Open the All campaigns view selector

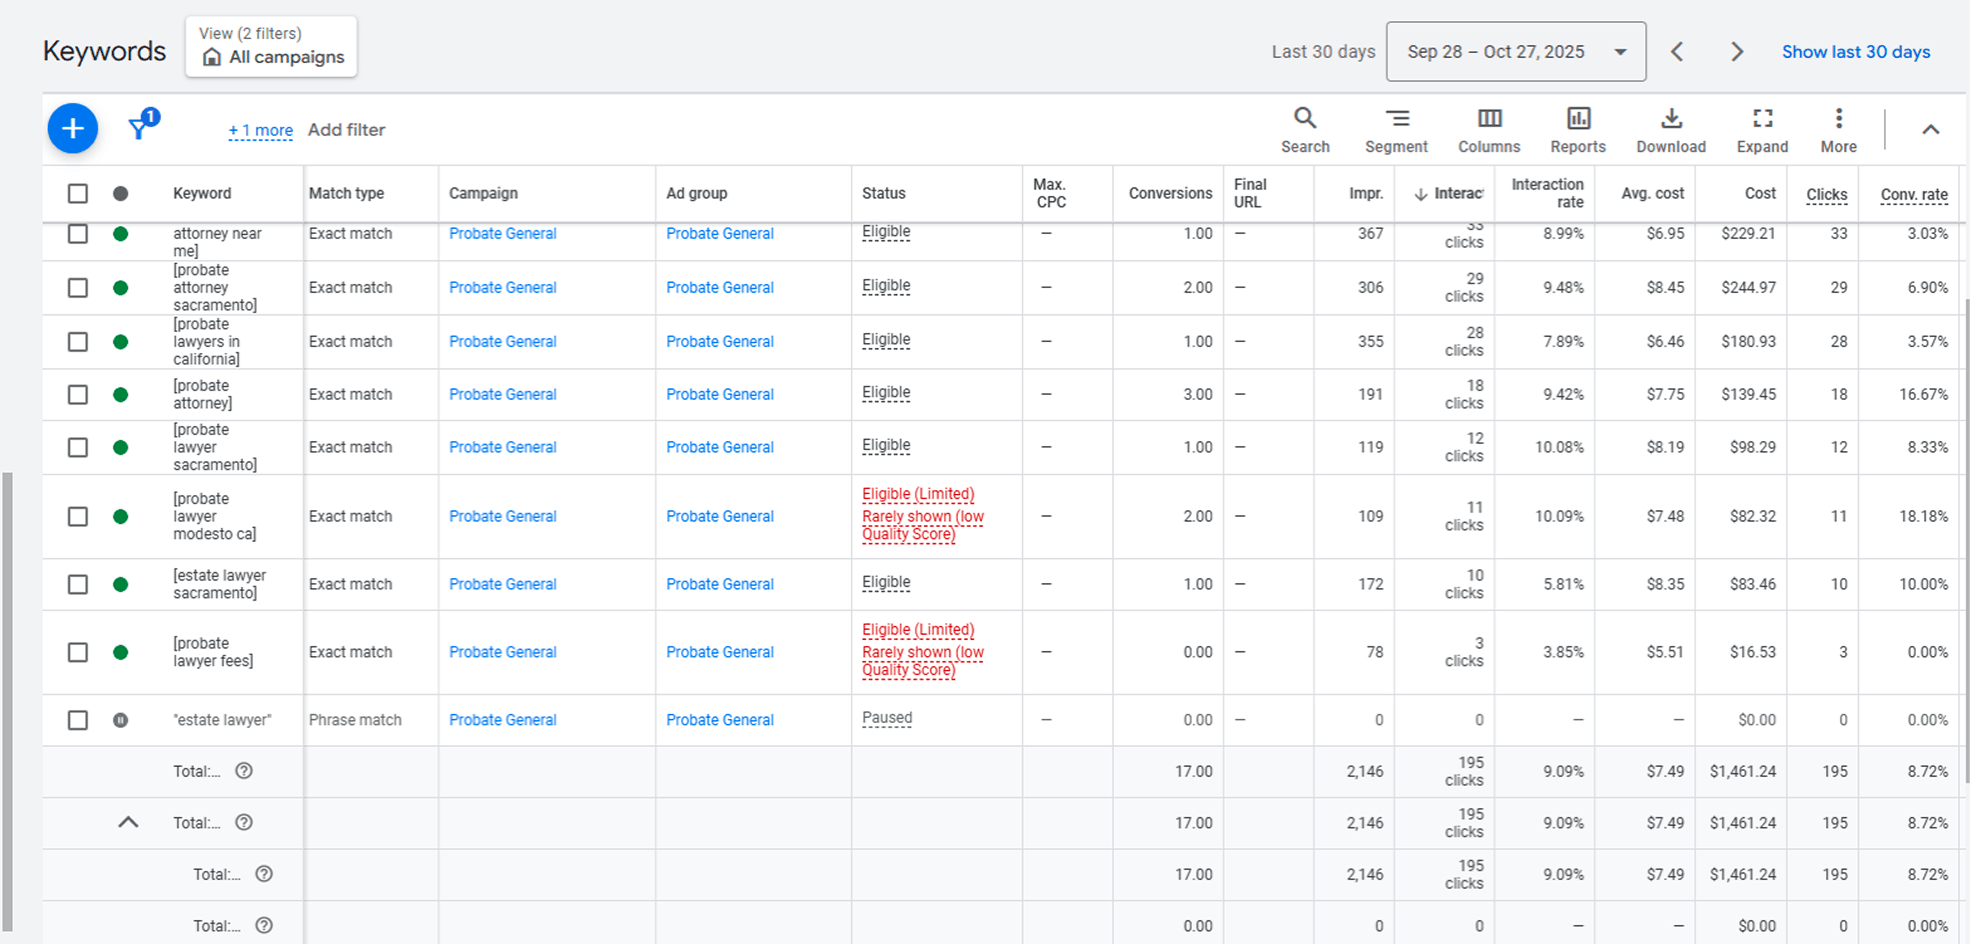(270, 47)
